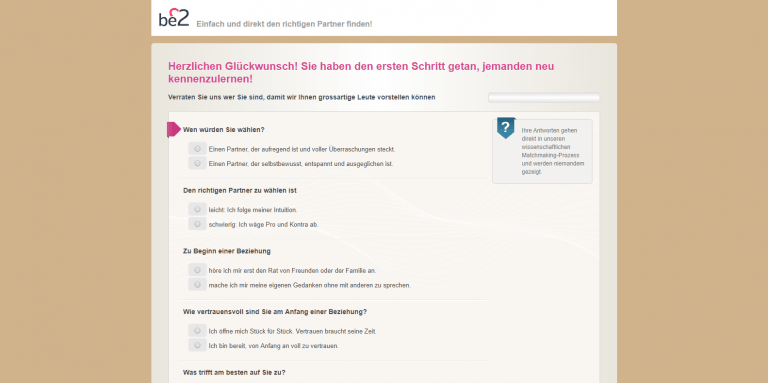The height and width of the screenshot is (383, 768).
Task: Select 'mache ich mir meine eigenen Gedanken' option
Action: (197, 285)
